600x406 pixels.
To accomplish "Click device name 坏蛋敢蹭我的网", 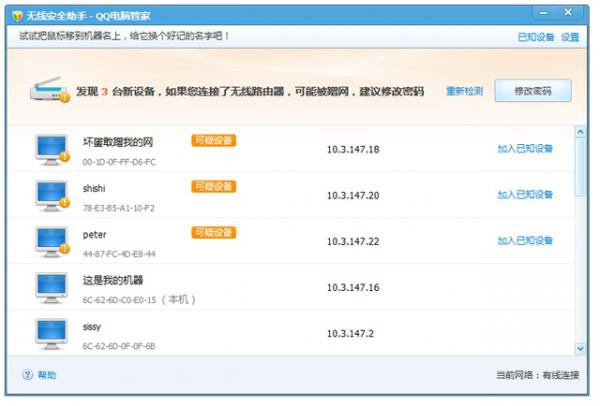I will [x=118, y=142].
